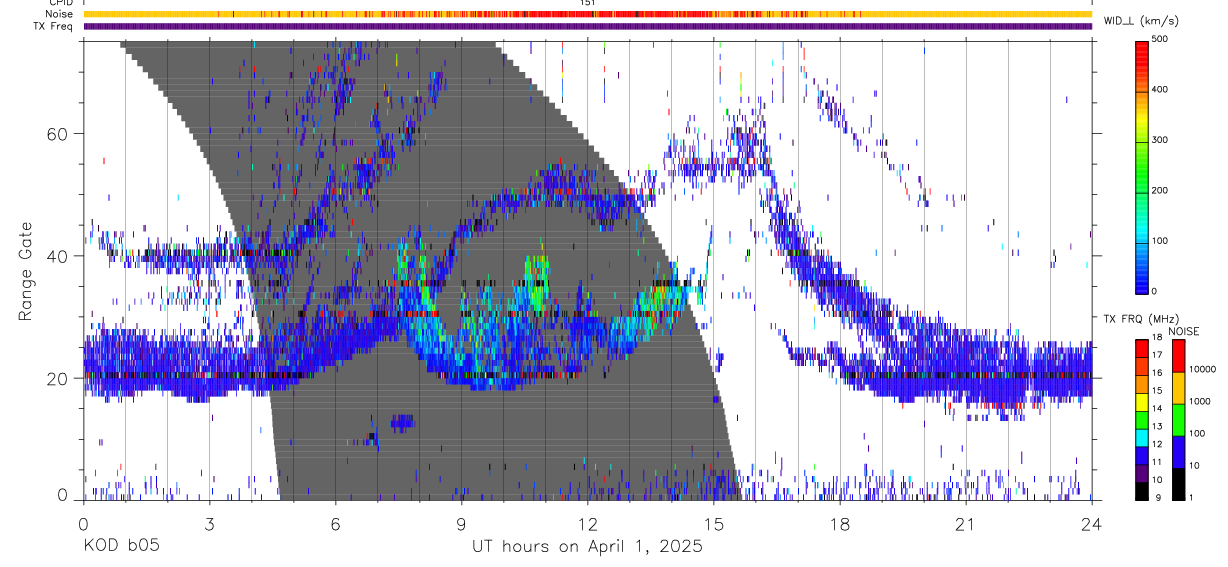Click the CPID value 151

coord(588,4)
